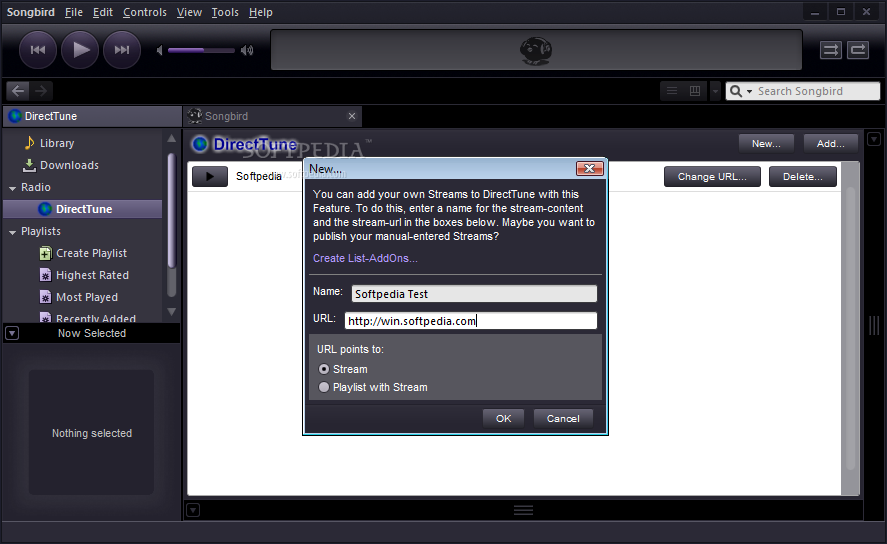
Task: Toggle shuffle mode icon
Action: tap(830, 50)
